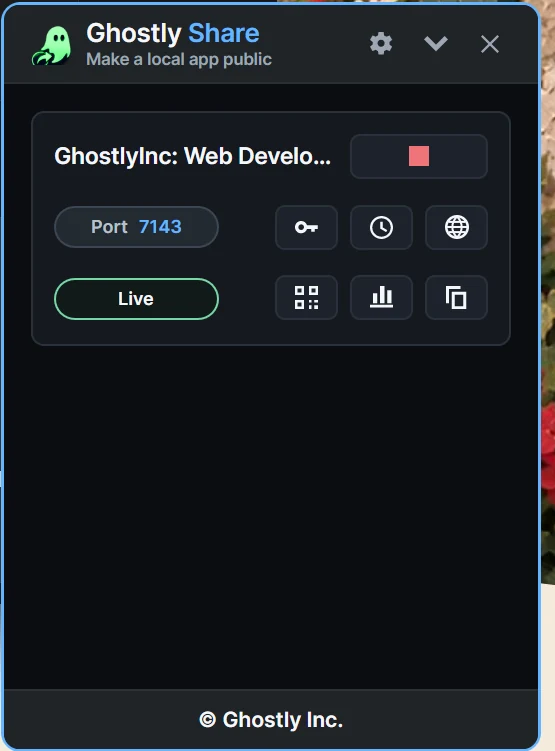Click 'Make a local app public' subtitle

(179, 59)
